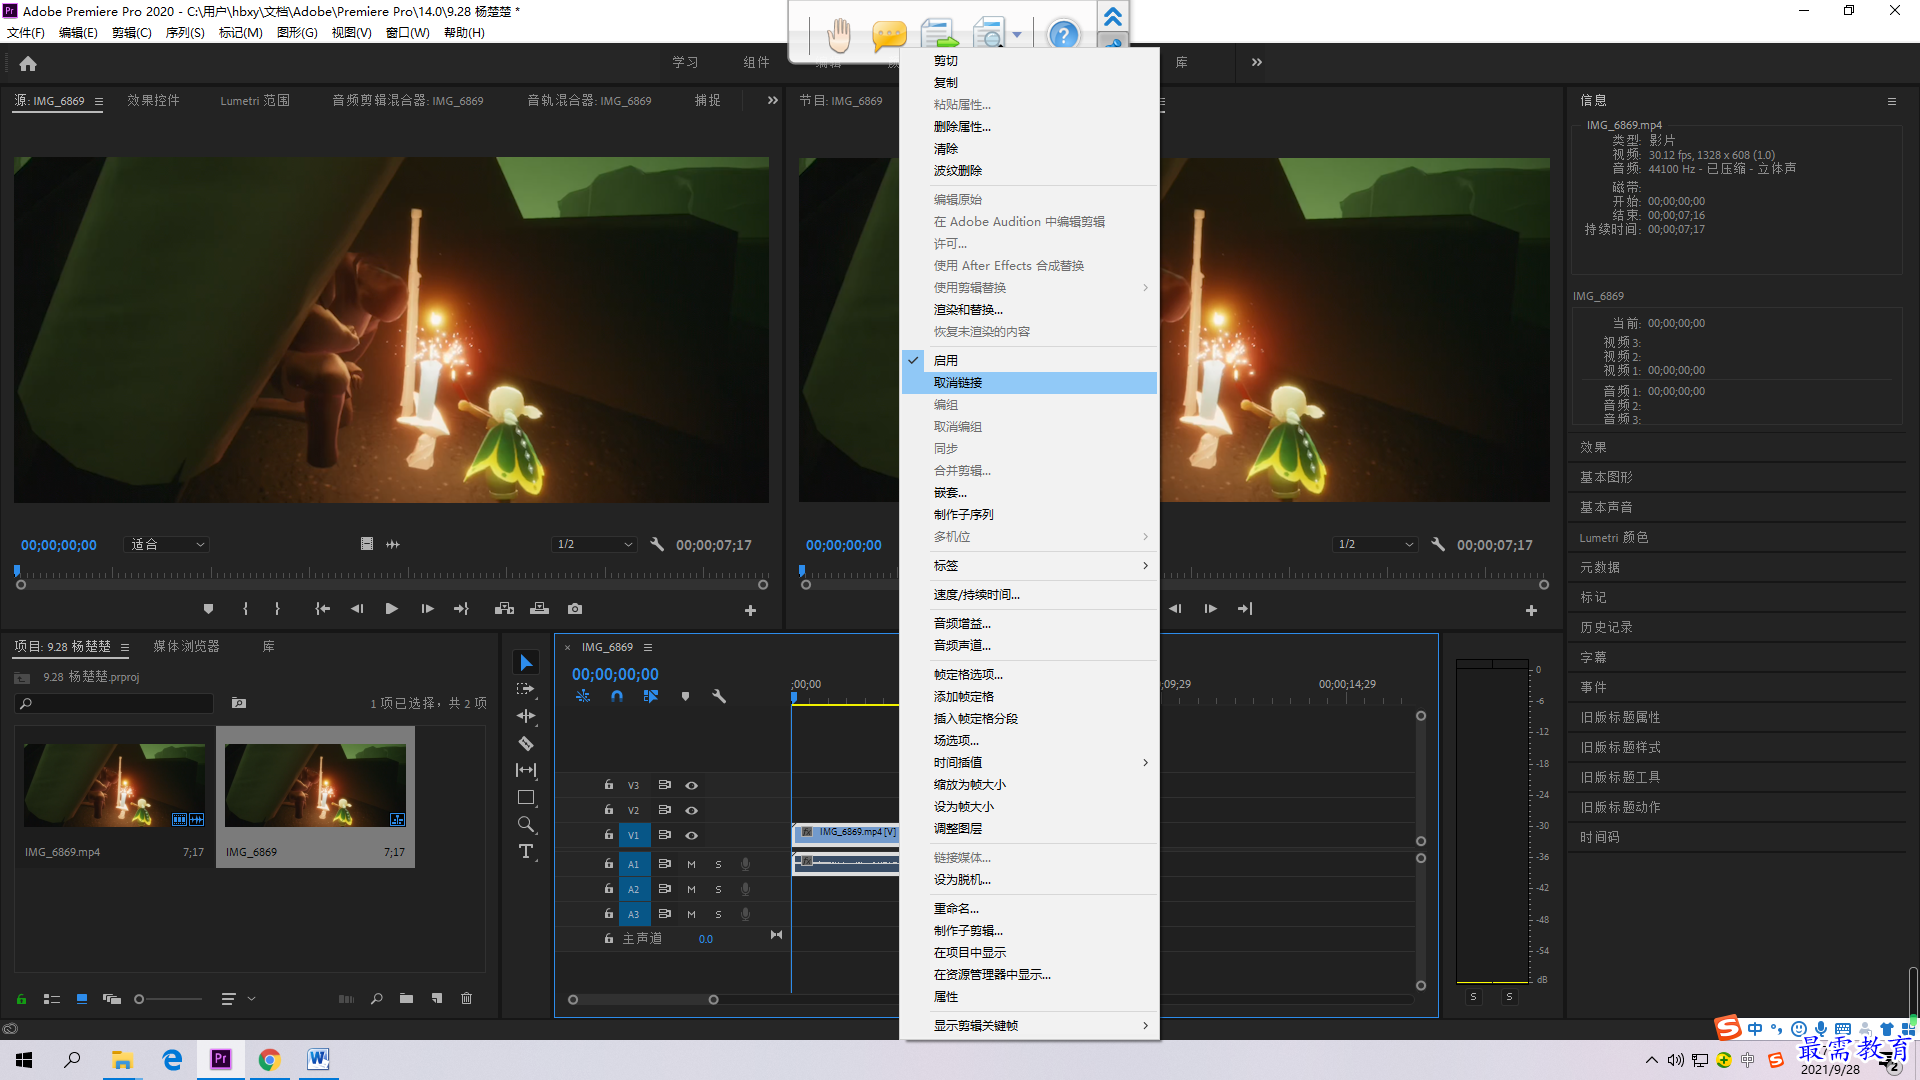Select the Ripple Edit tool

(526, 716)
